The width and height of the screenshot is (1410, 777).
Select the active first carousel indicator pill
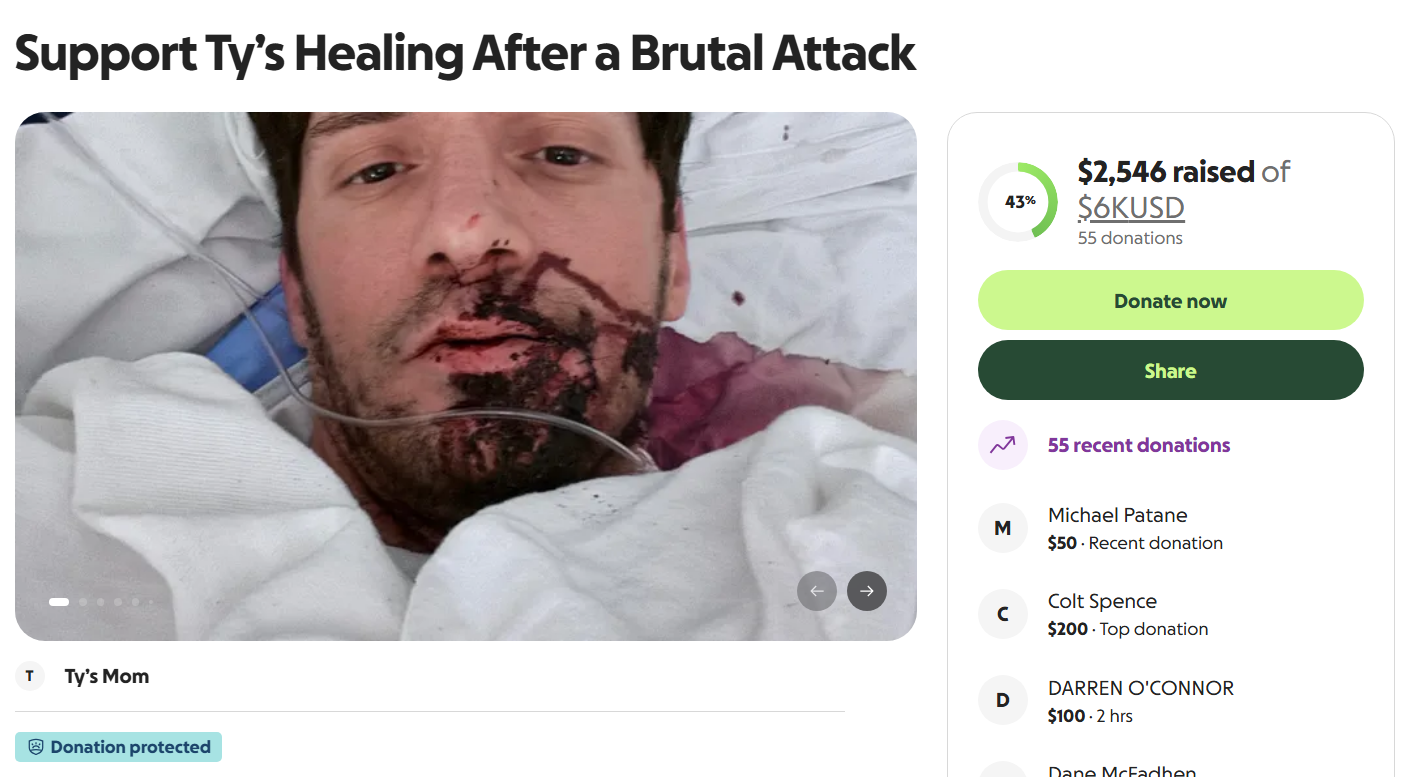coord(59,602)
